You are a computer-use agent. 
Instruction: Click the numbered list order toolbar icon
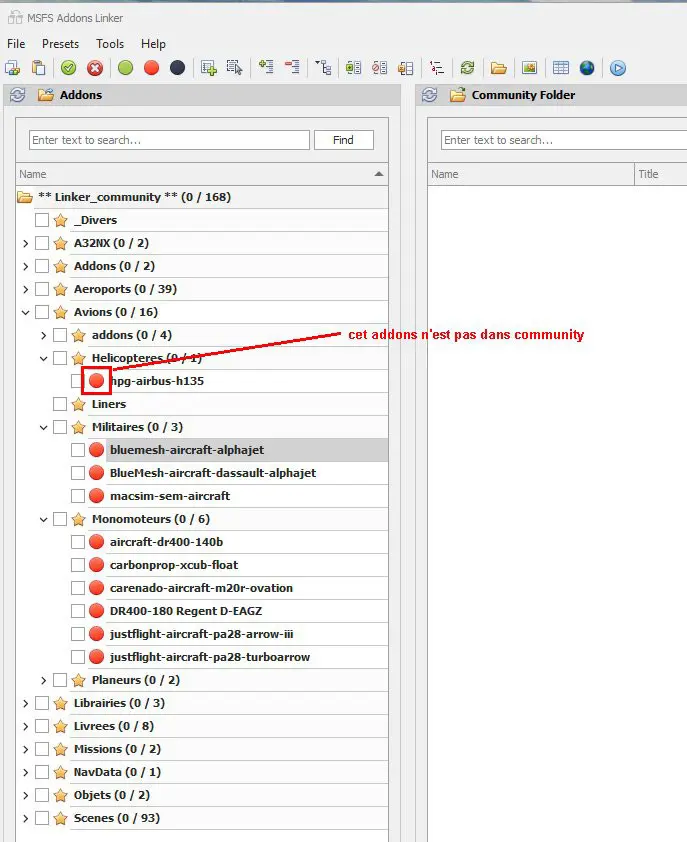pos(437,68)
